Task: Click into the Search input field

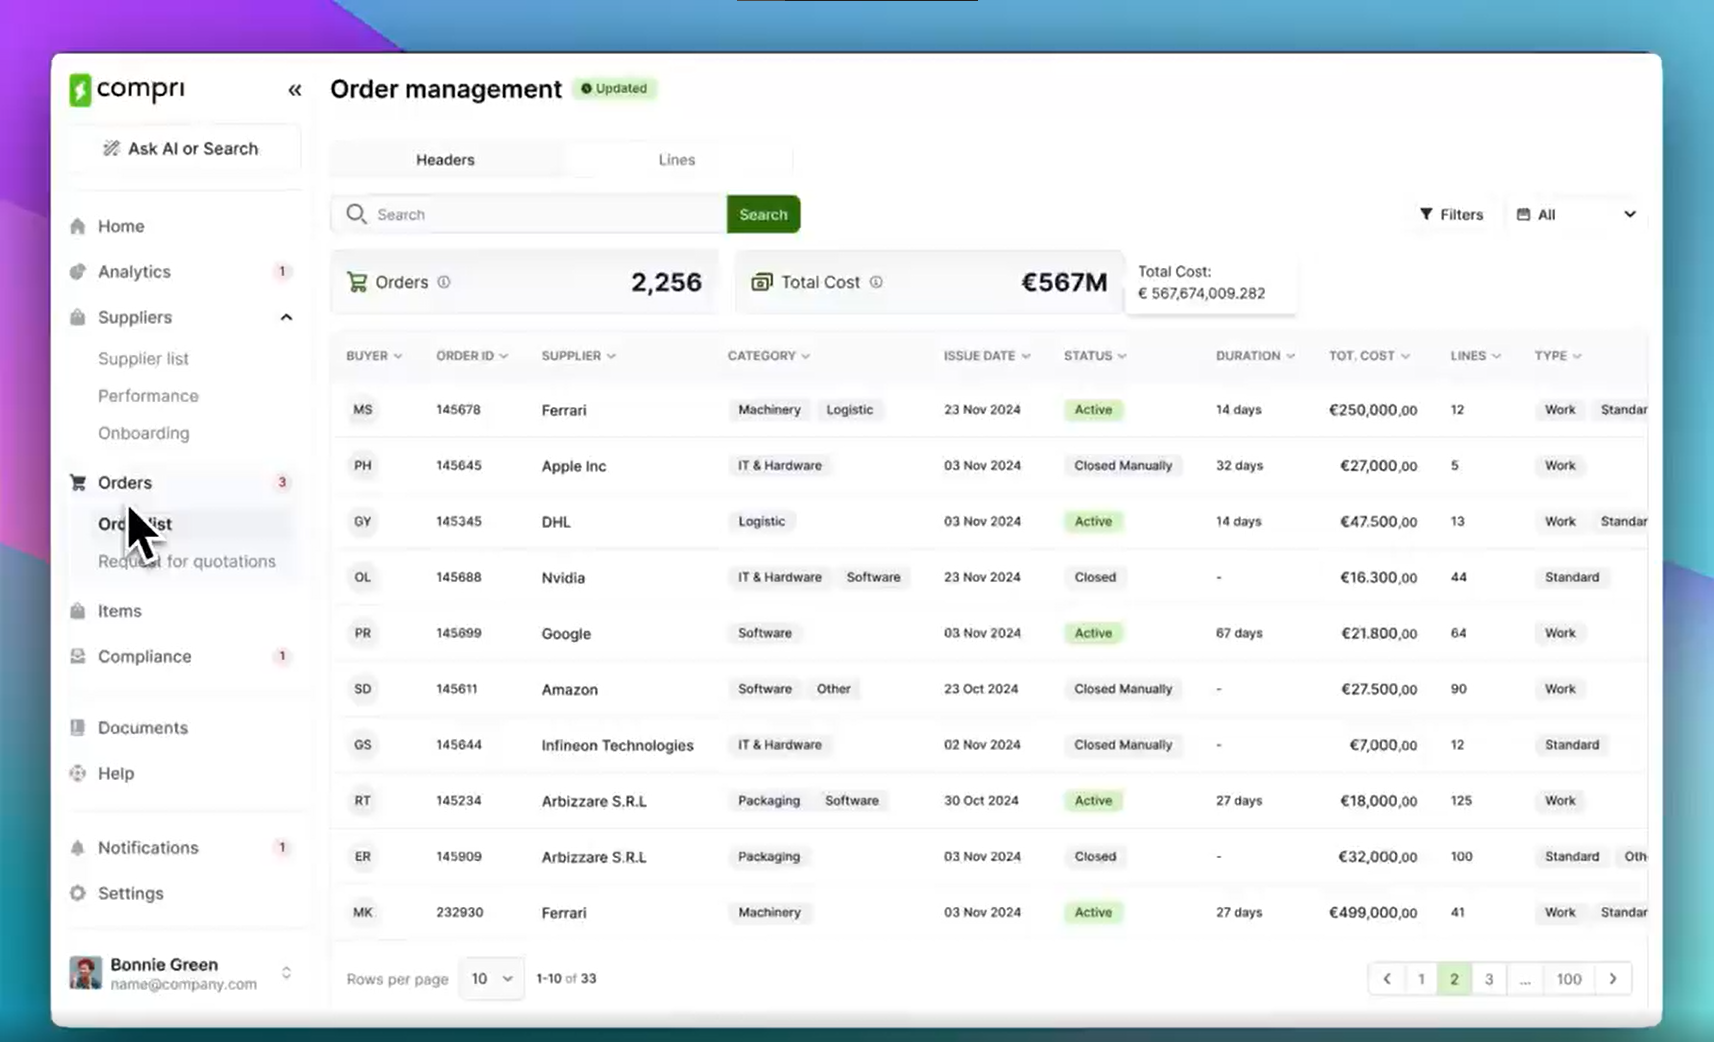Action: (x=529, y=214)
